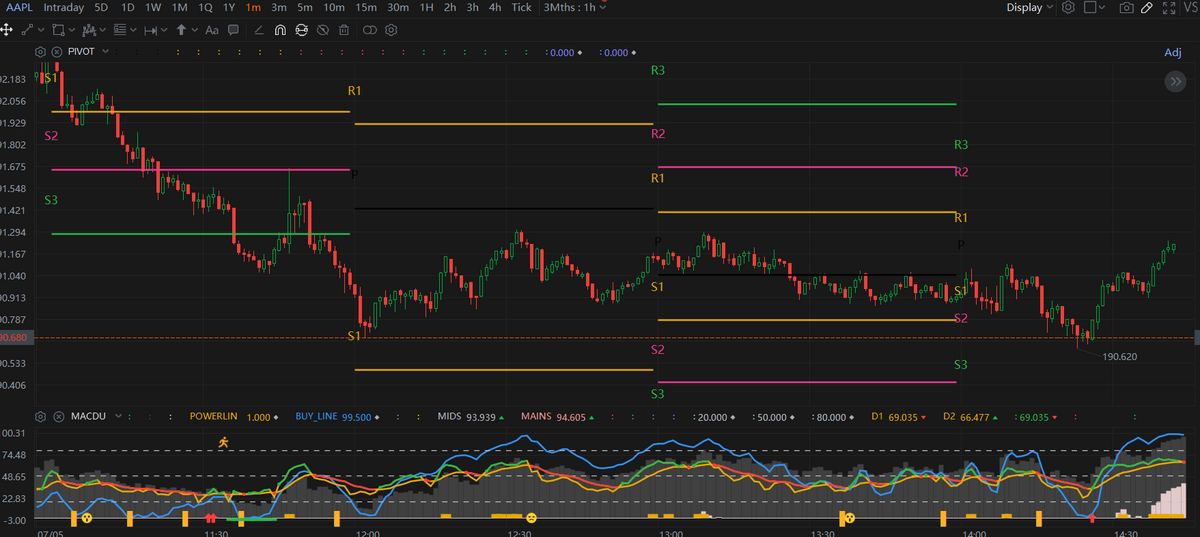
Task: Enter fullscreen chart mode
Action: (x=1169, y=8)
